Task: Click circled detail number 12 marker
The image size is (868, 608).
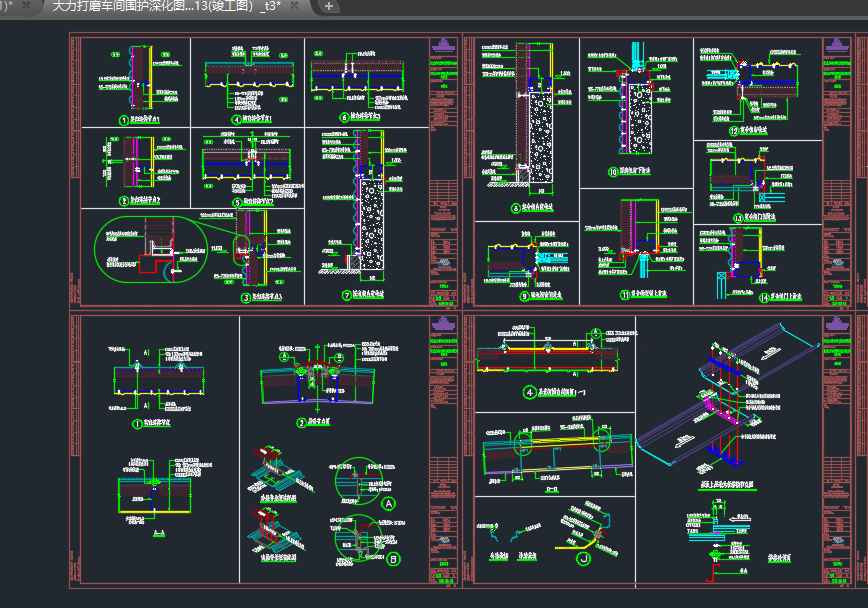Action: point(733,130)
